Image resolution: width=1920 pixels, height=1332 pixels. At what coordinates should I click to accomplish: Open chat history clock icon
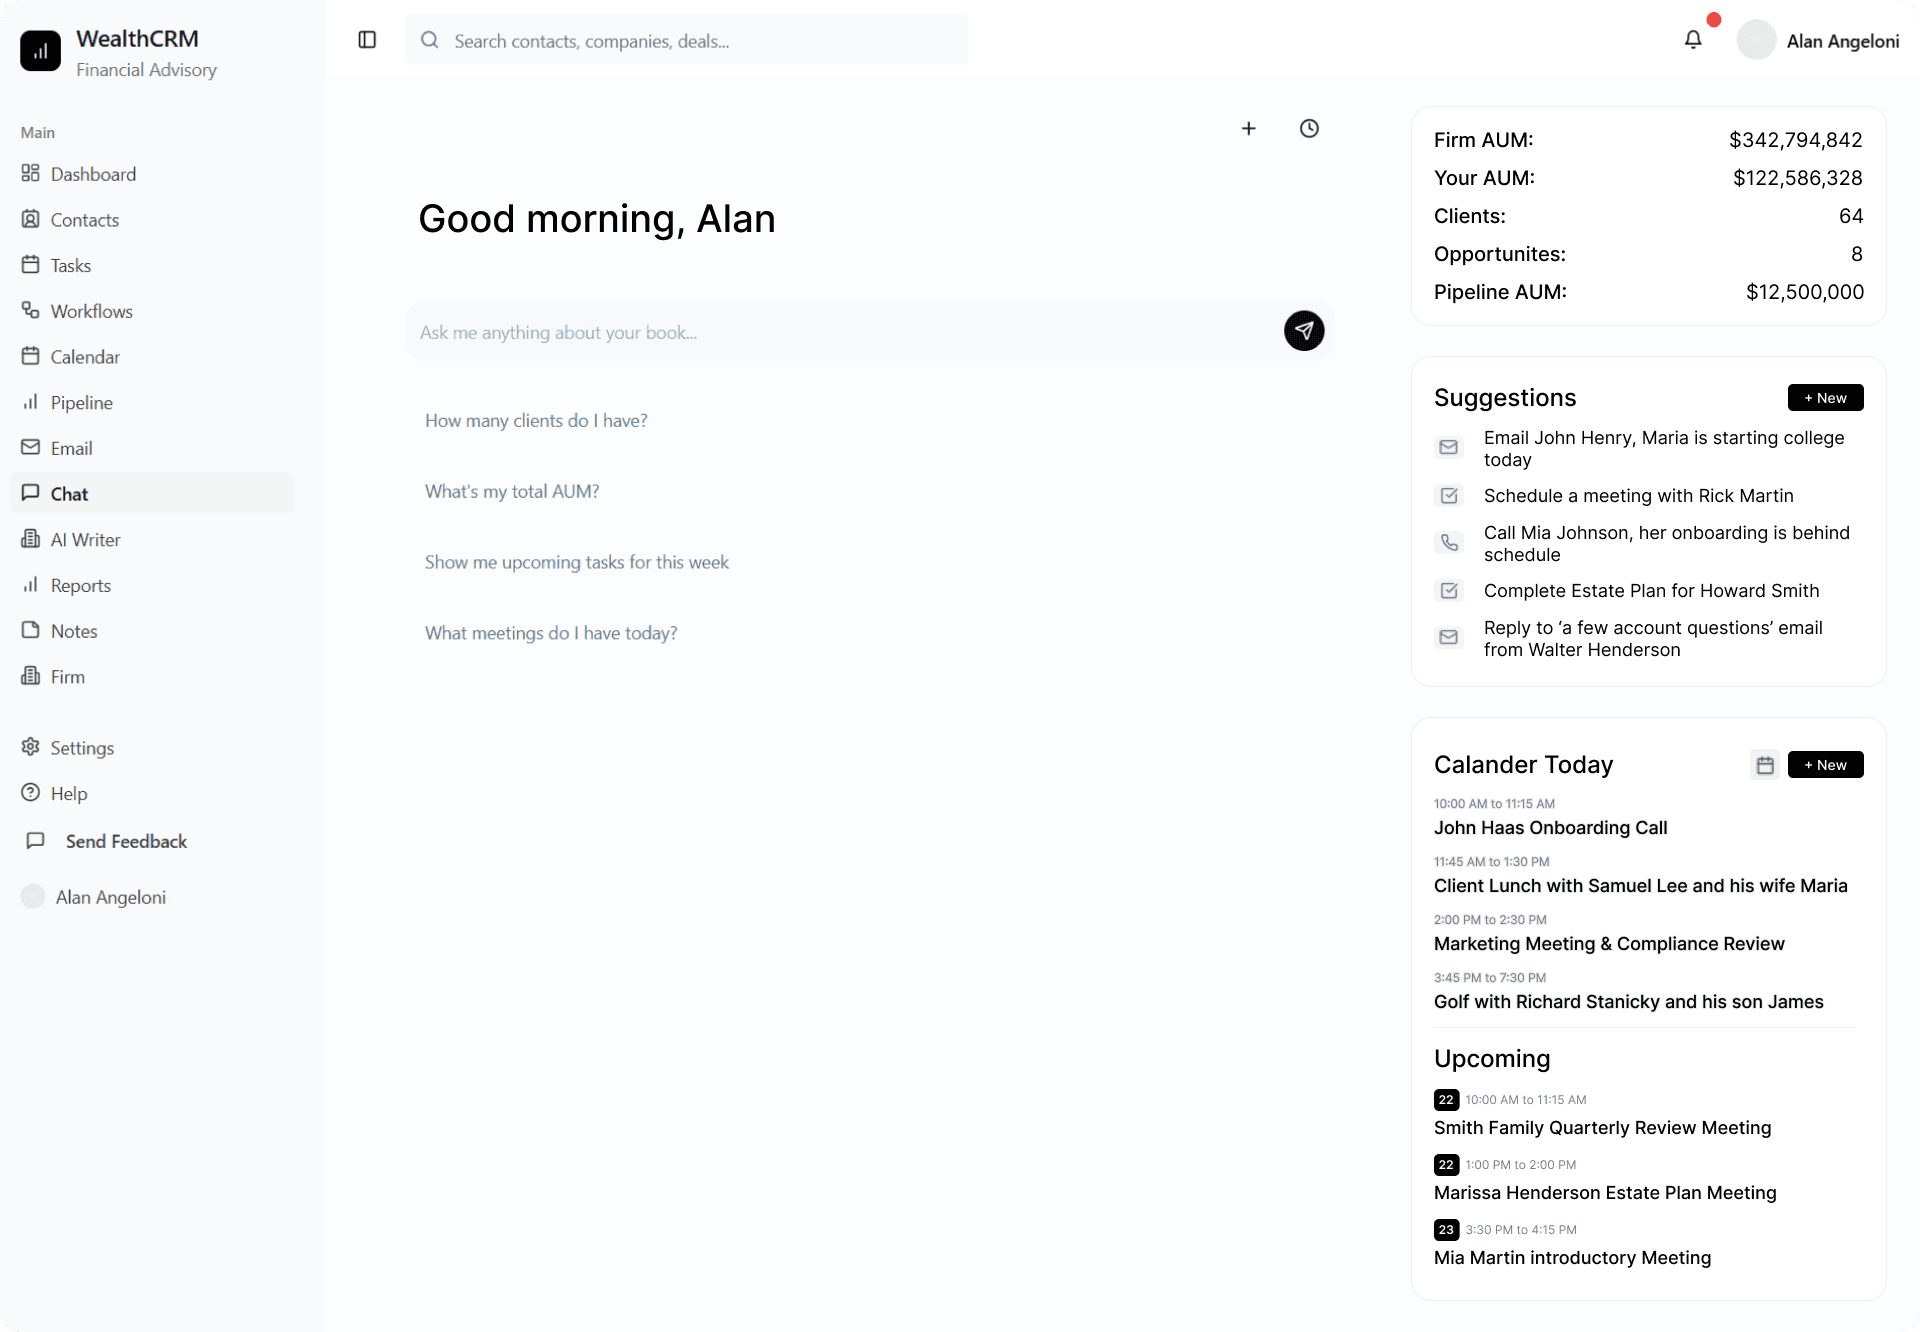click(x=1309, y=128)
